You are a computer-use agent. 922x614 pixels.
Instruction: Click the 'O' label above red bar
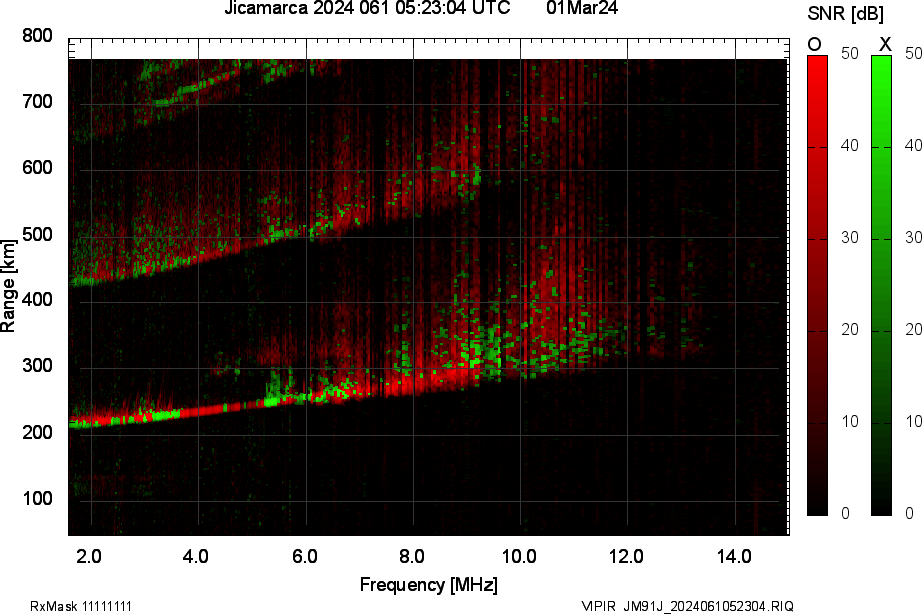pos(814,44)
